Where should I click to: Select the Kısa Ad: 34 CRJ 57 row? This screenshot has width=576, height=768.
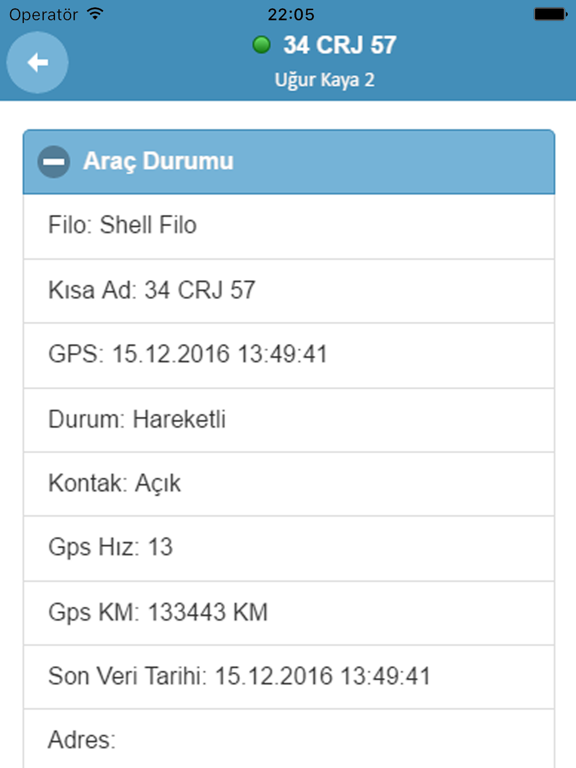(x=289, y=291)
